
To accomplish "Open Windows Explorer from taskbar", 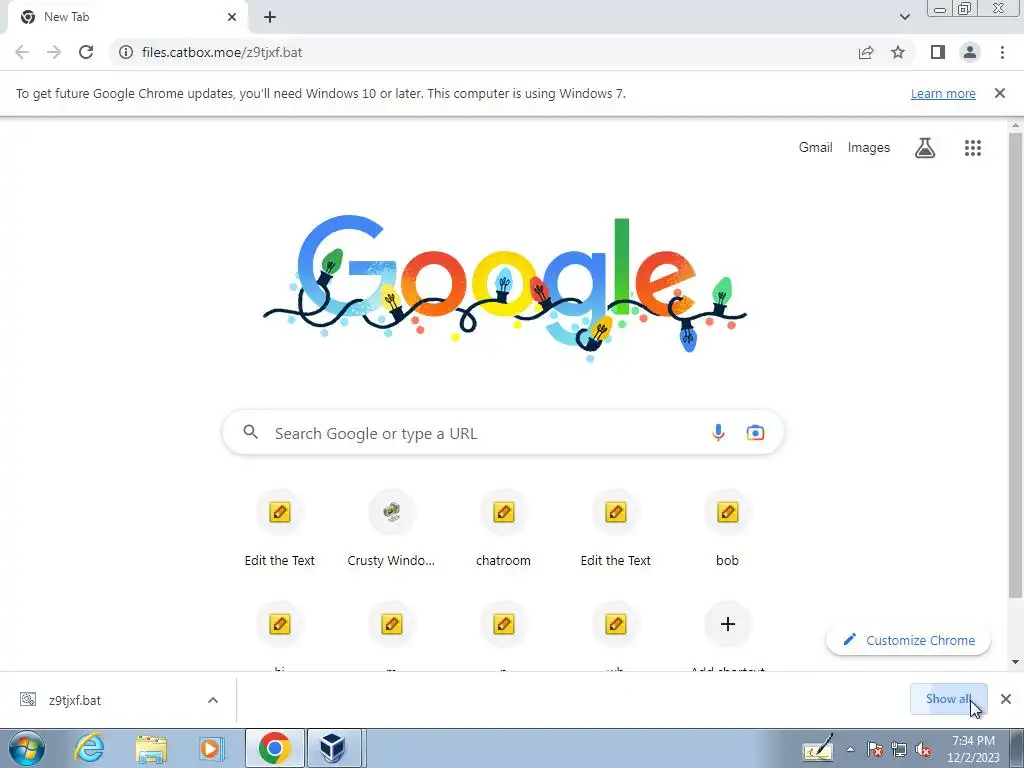I will (150, 748).
